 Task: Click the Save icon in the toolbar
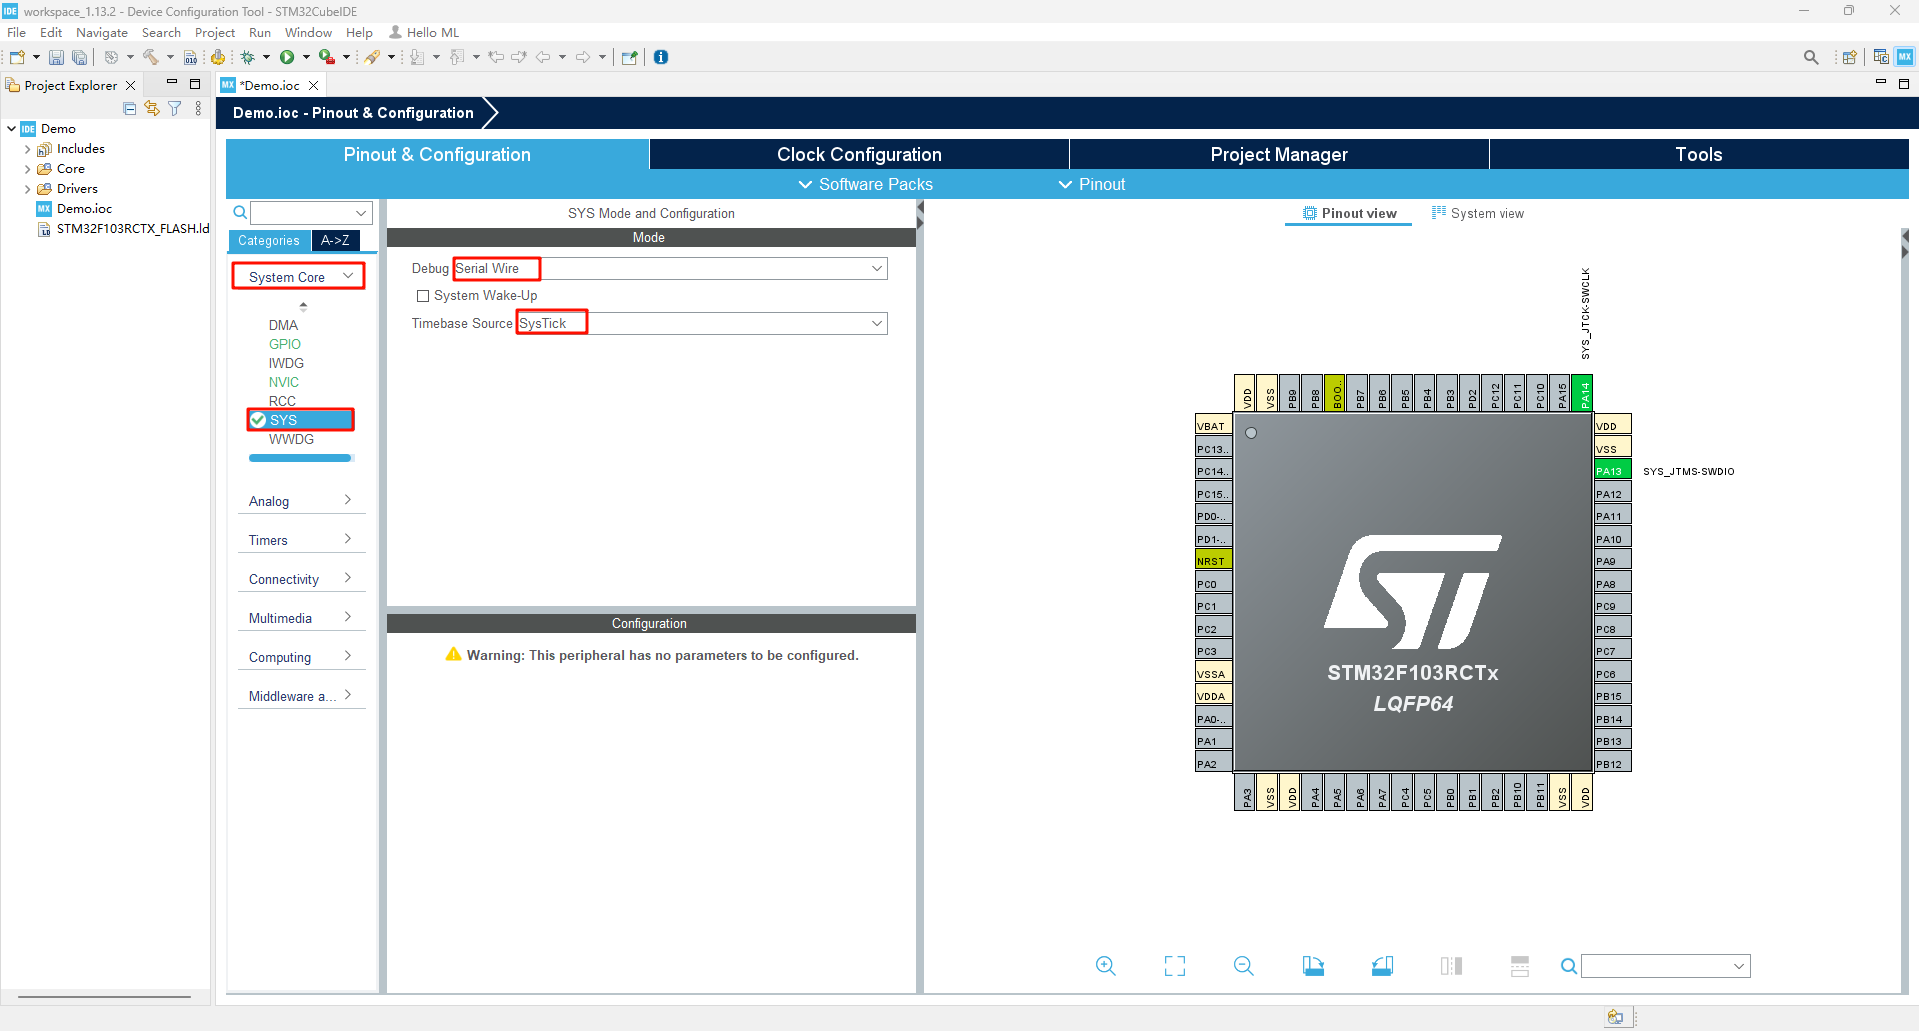tap(56, 58)
